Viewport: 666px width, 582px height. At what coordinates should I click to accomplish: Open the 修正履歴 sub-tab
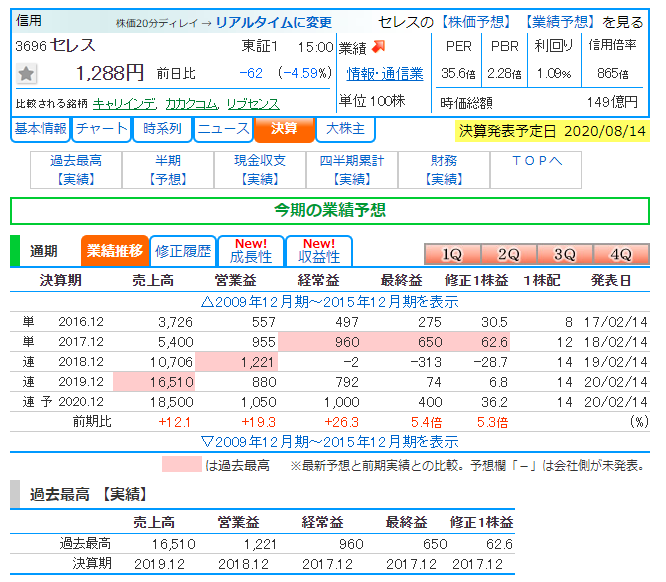point(183,251)
